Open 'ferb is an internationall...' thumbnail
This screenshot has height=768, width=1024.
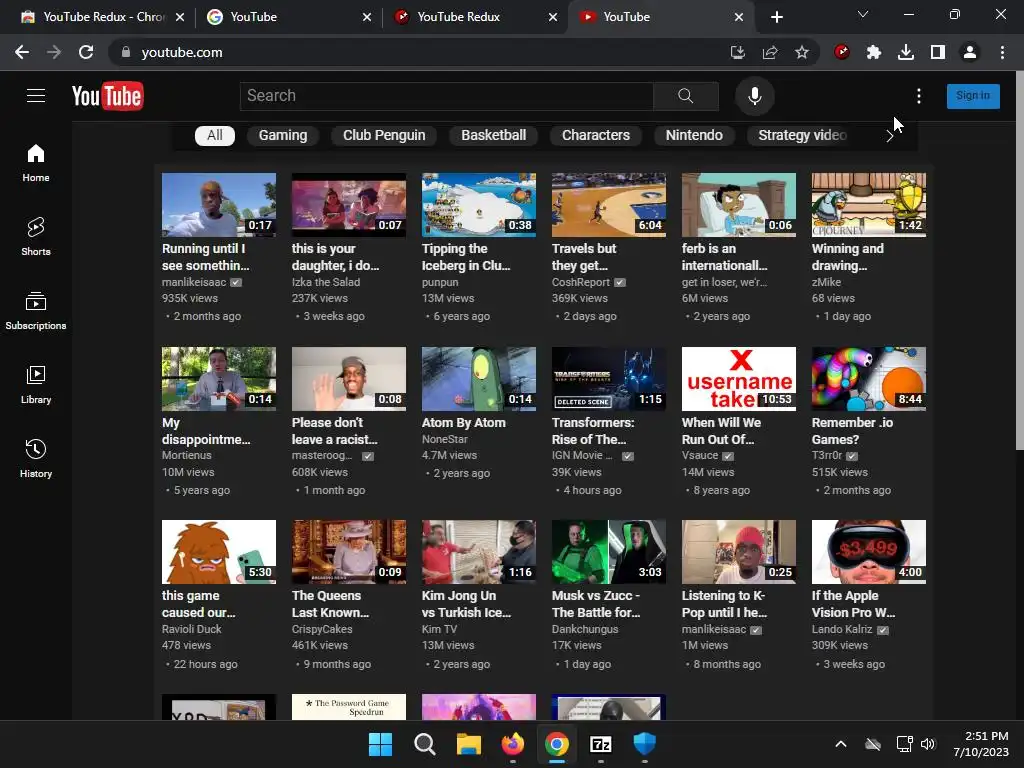(x=739, y=204)
